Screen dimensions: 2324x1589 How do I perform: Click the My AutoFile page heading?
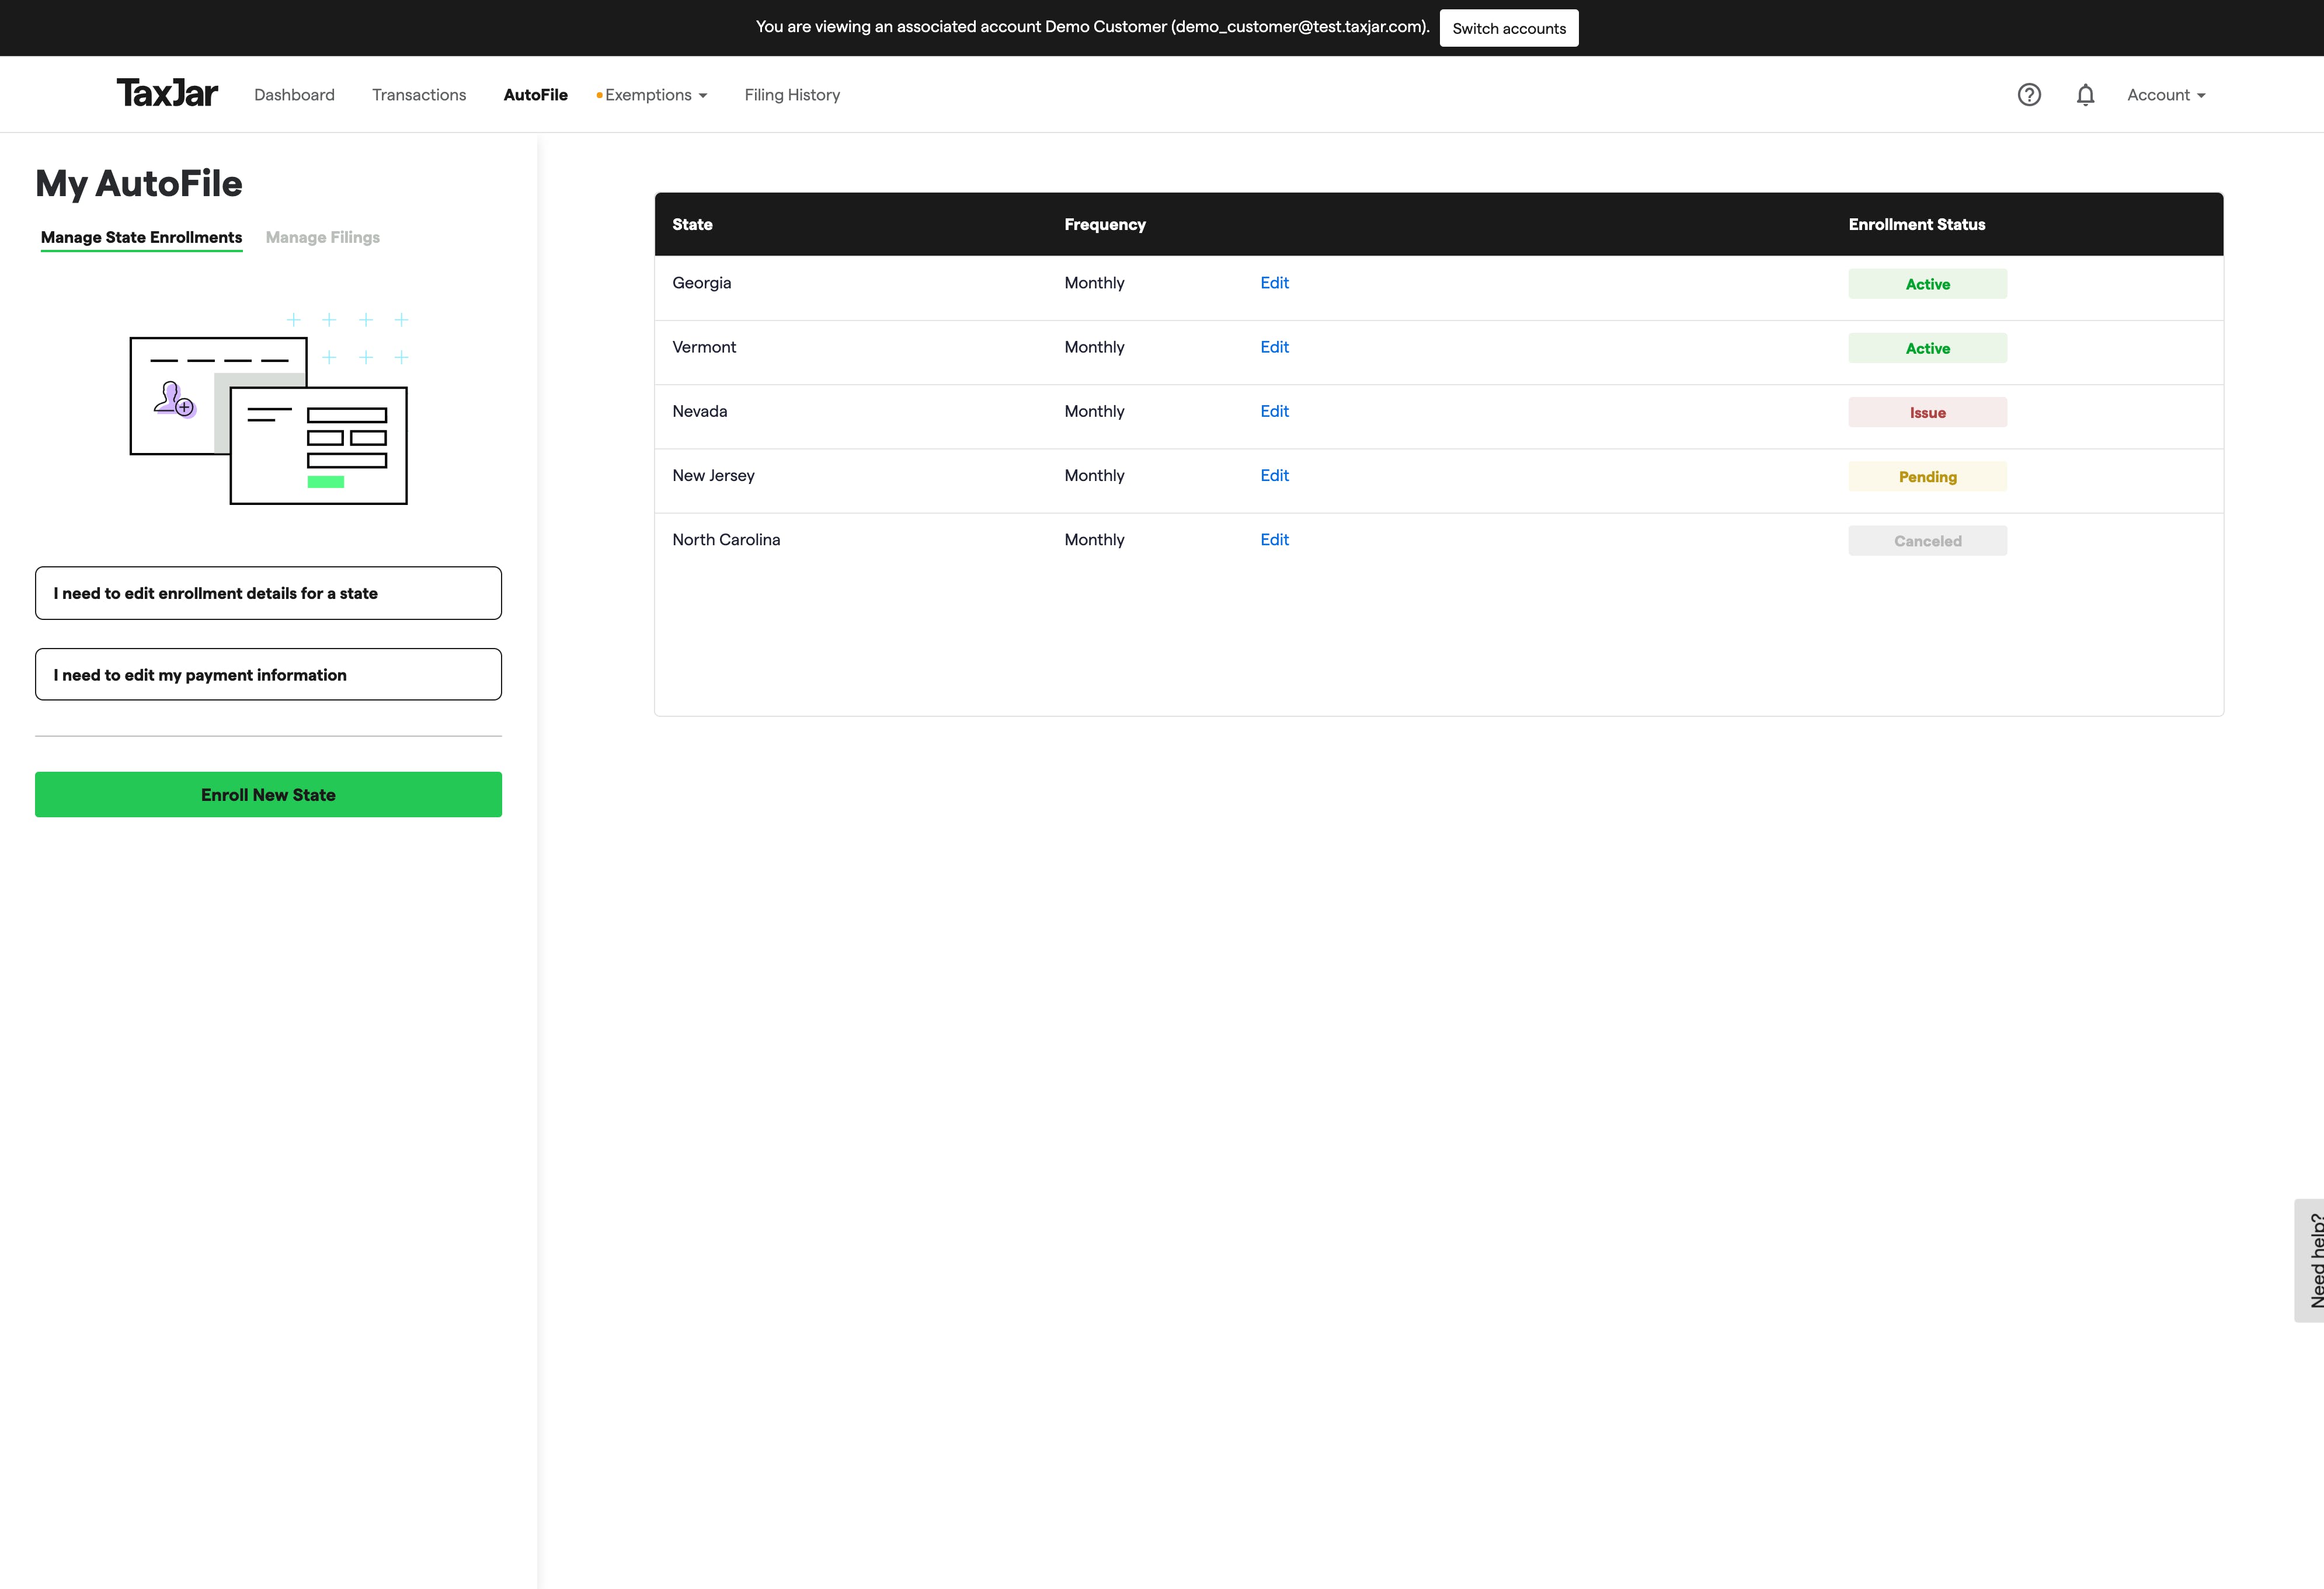tap(139, 183)
